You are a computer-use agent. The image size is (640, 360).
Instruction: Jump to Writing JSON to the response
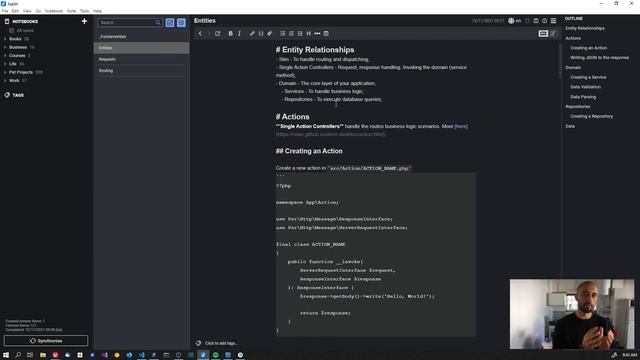coord(599,58)
